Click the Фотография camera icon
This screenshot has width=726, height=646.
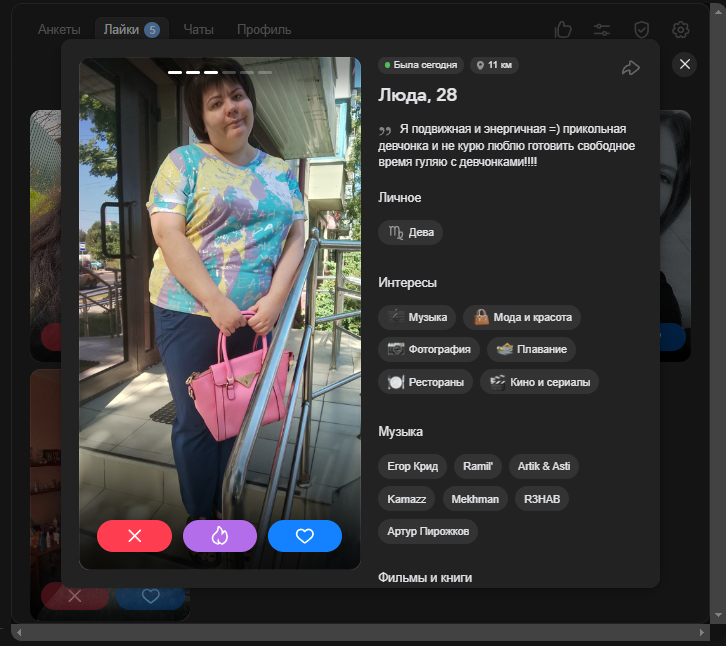[x=396, y=349]
